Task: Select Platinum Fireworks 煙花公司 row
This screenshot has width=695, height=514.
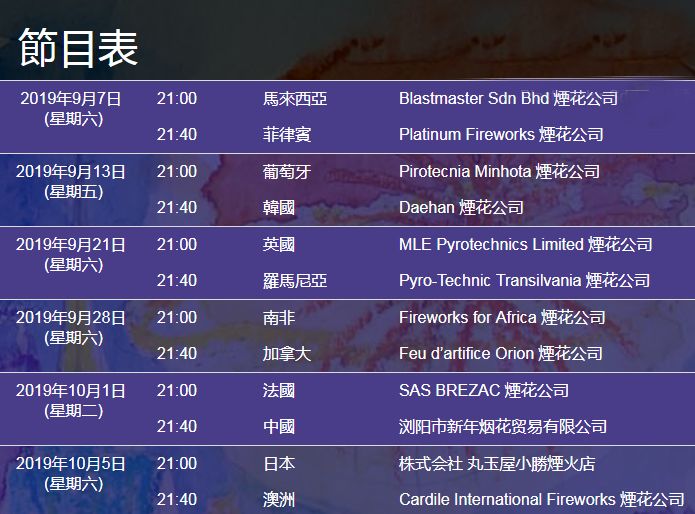Action: pos(501,134)
